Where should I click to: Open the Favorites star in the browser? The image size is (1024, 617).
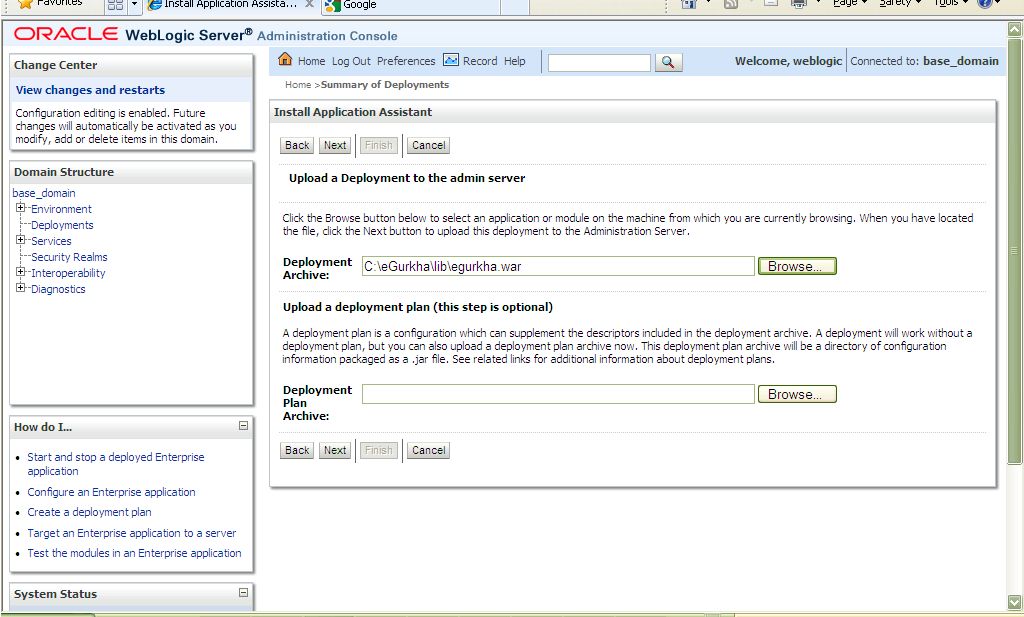pyautogui.click(x=25, y=4)
